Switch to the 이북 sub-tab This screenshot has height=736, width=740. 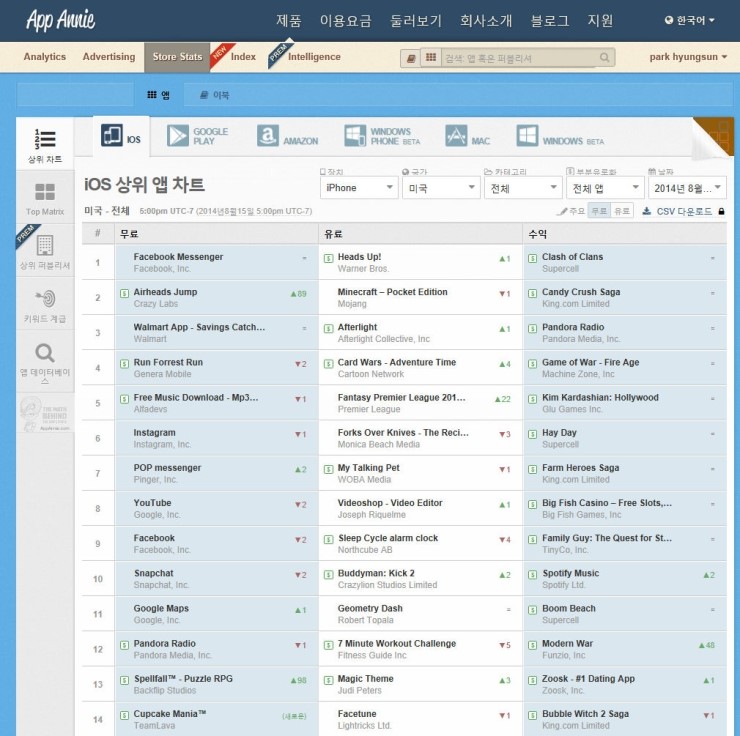point(215,95)
